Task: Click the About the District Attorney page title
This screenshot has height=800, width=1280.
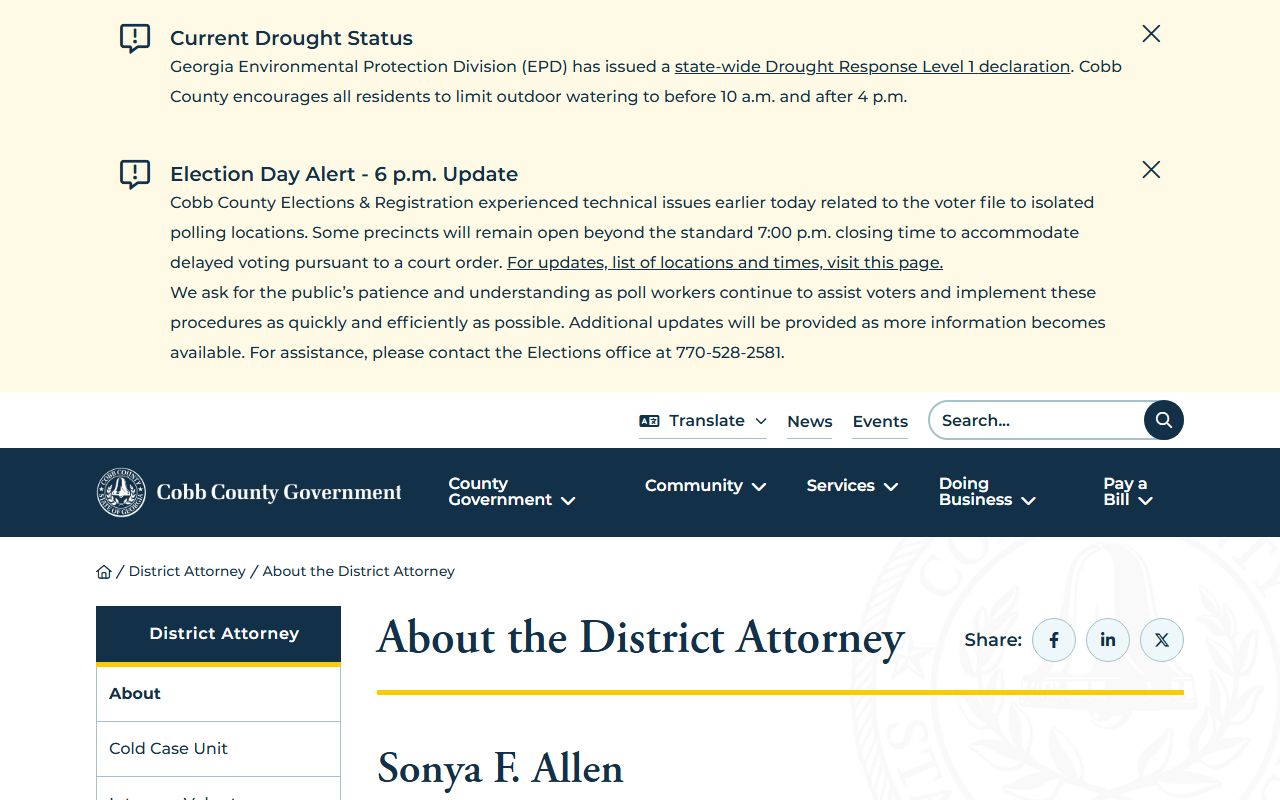Action: click(x=641, y=638)
